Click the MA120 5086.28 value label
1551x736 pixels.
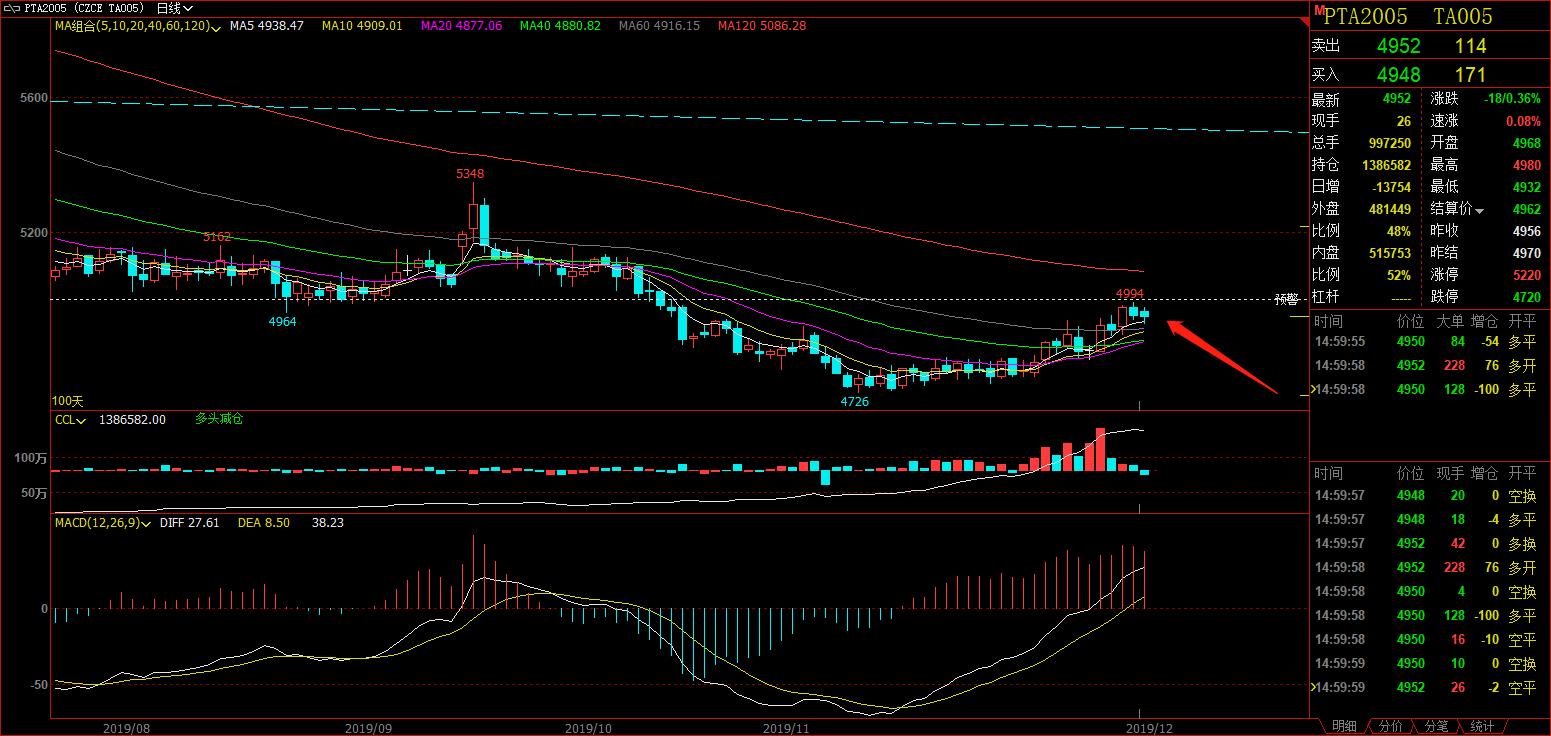click(762, 26)
